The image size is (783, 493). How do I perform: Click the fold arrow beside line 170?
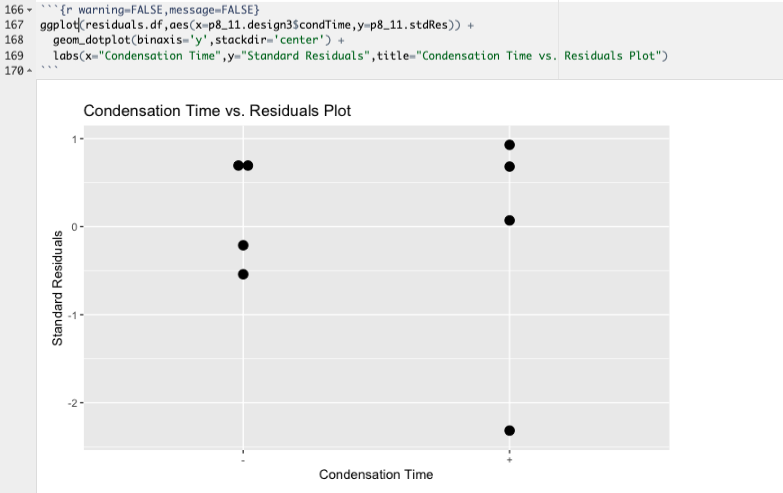27,72
